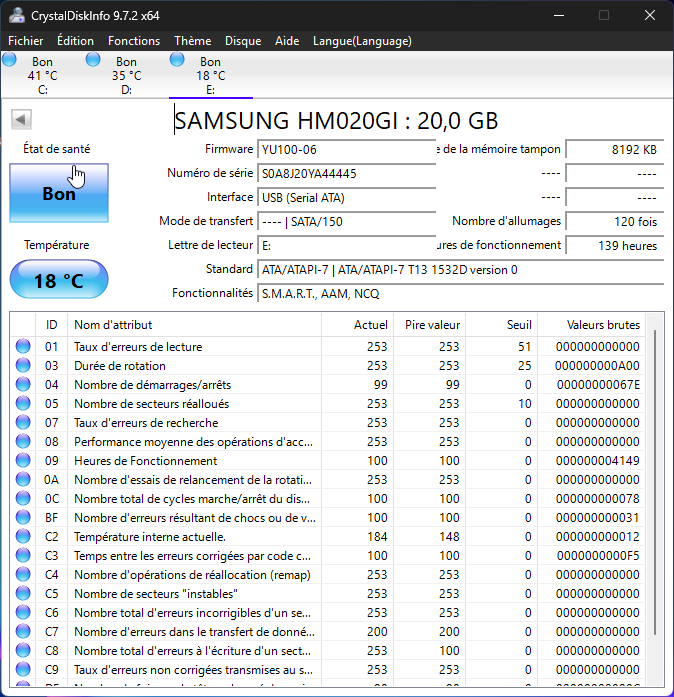674x697 pixels.
Task: Minimize the CrystalDiskInfo window
Action: pos(559,16)
